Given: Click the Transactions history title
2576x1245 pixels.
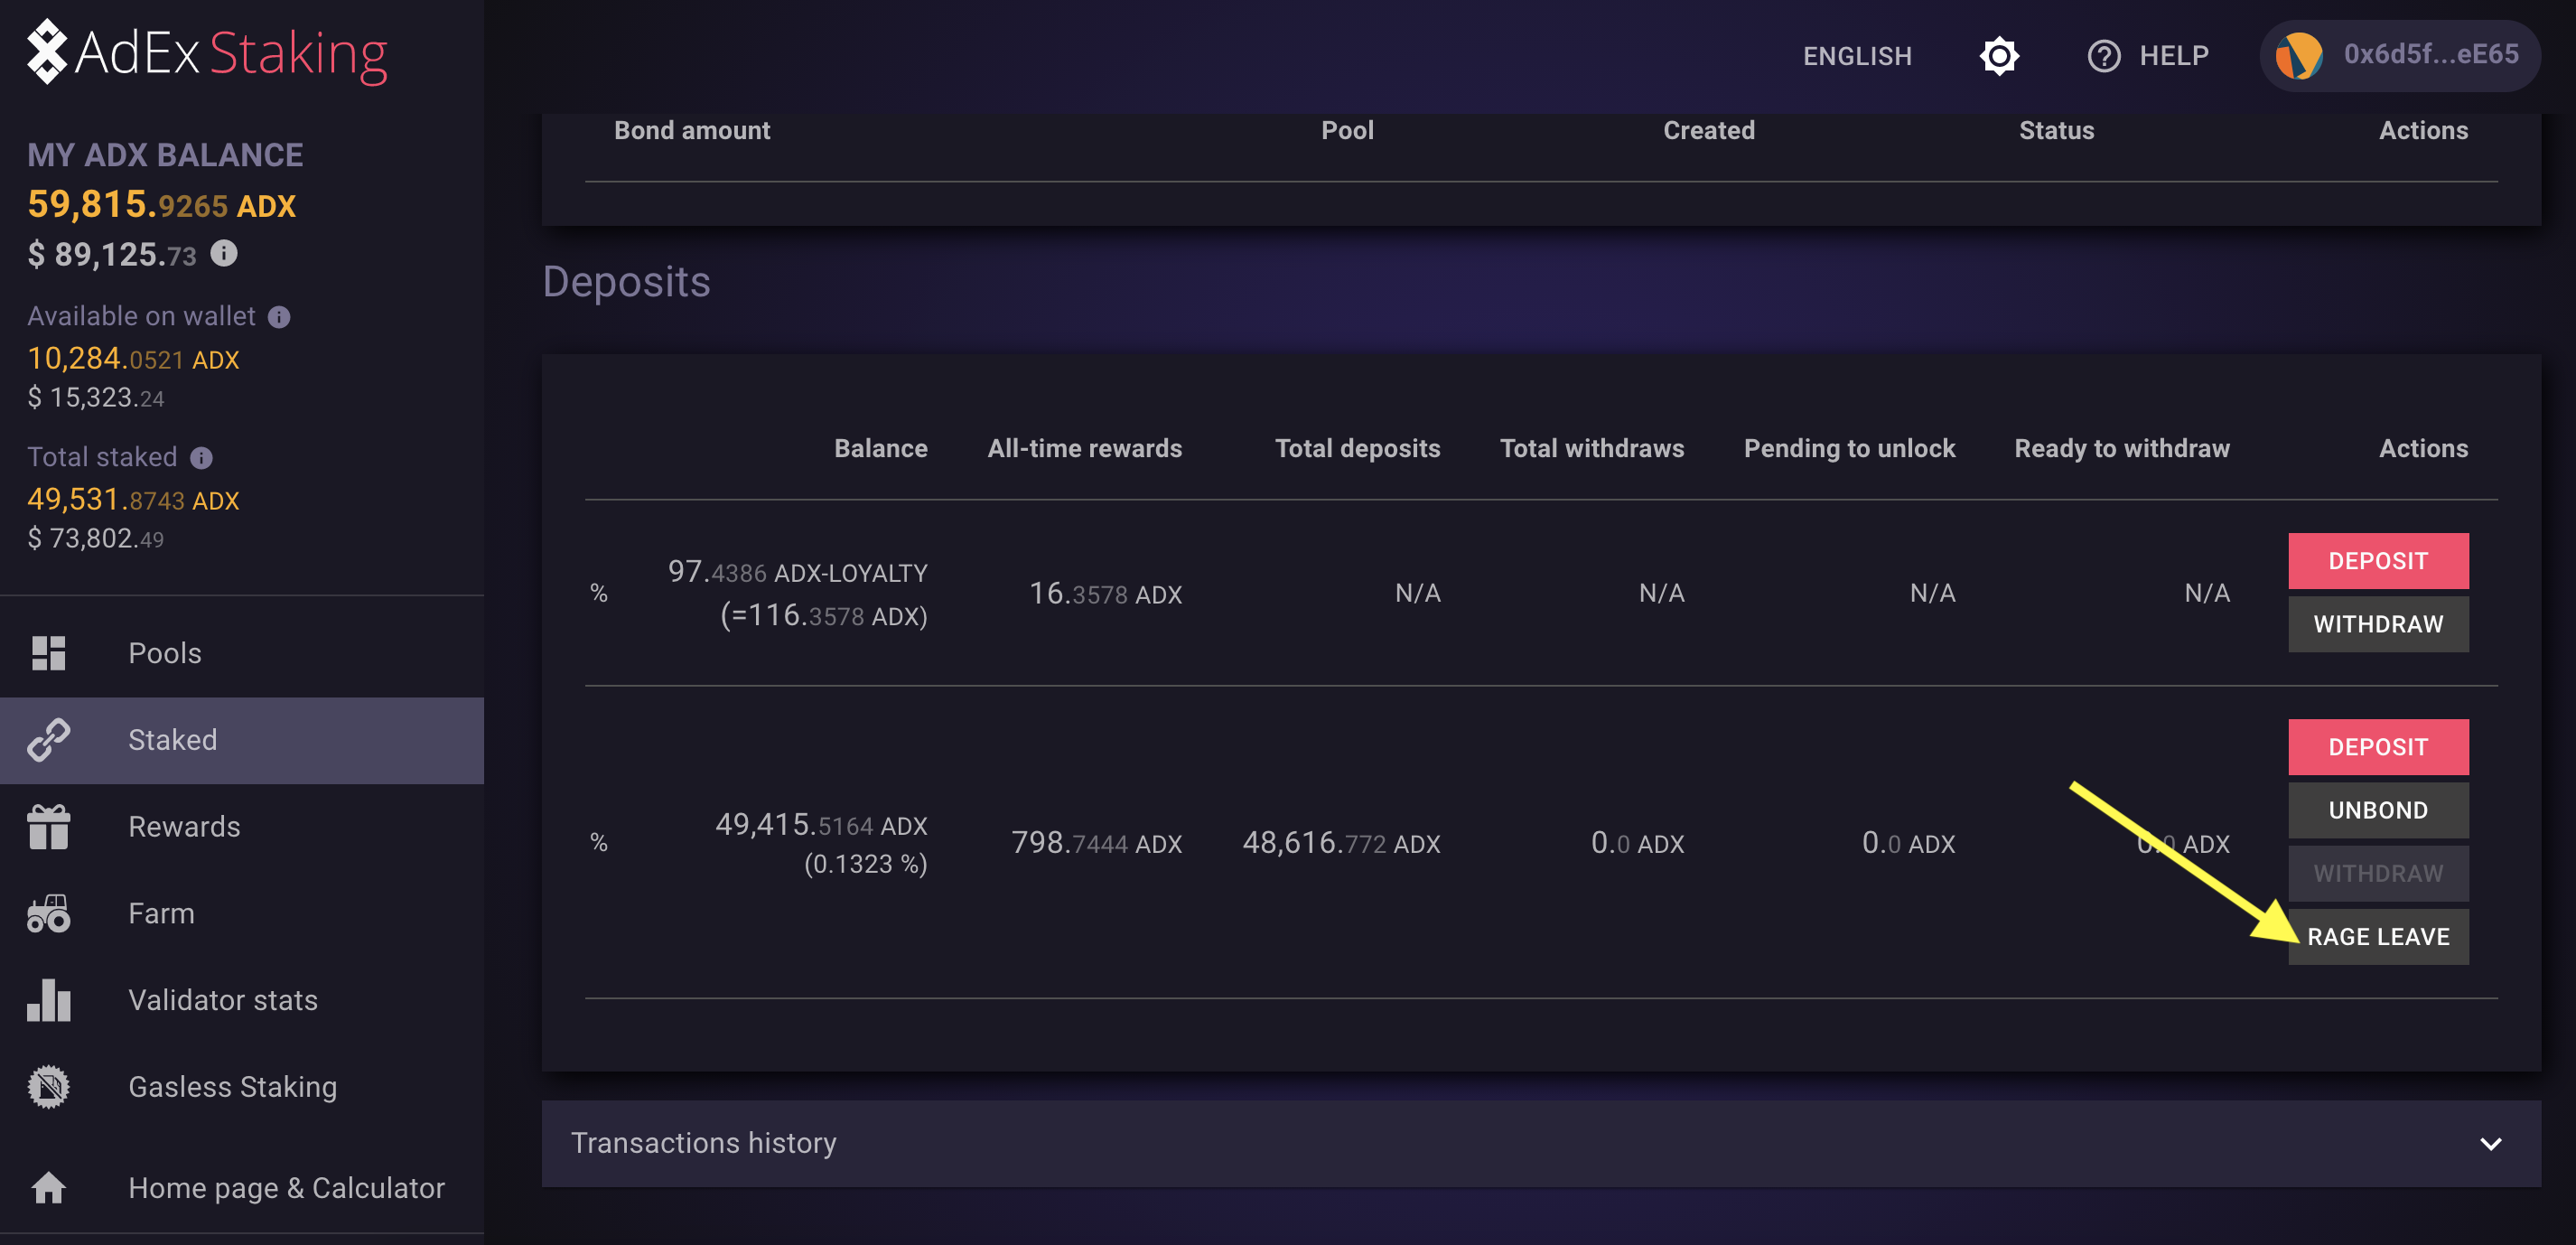Looking at the screenshot, I should click(x=703, y=1143).
